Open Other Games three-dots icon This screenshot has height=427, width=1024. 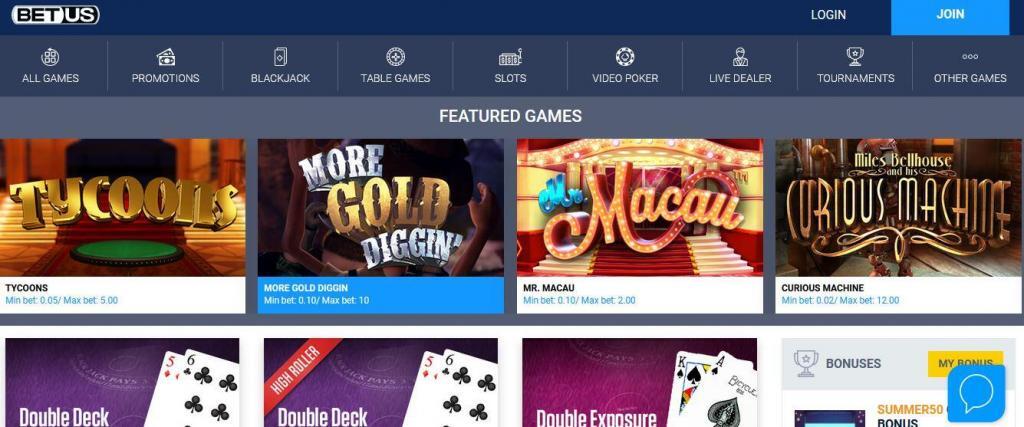pyautogui.click(x=970, y=57)
